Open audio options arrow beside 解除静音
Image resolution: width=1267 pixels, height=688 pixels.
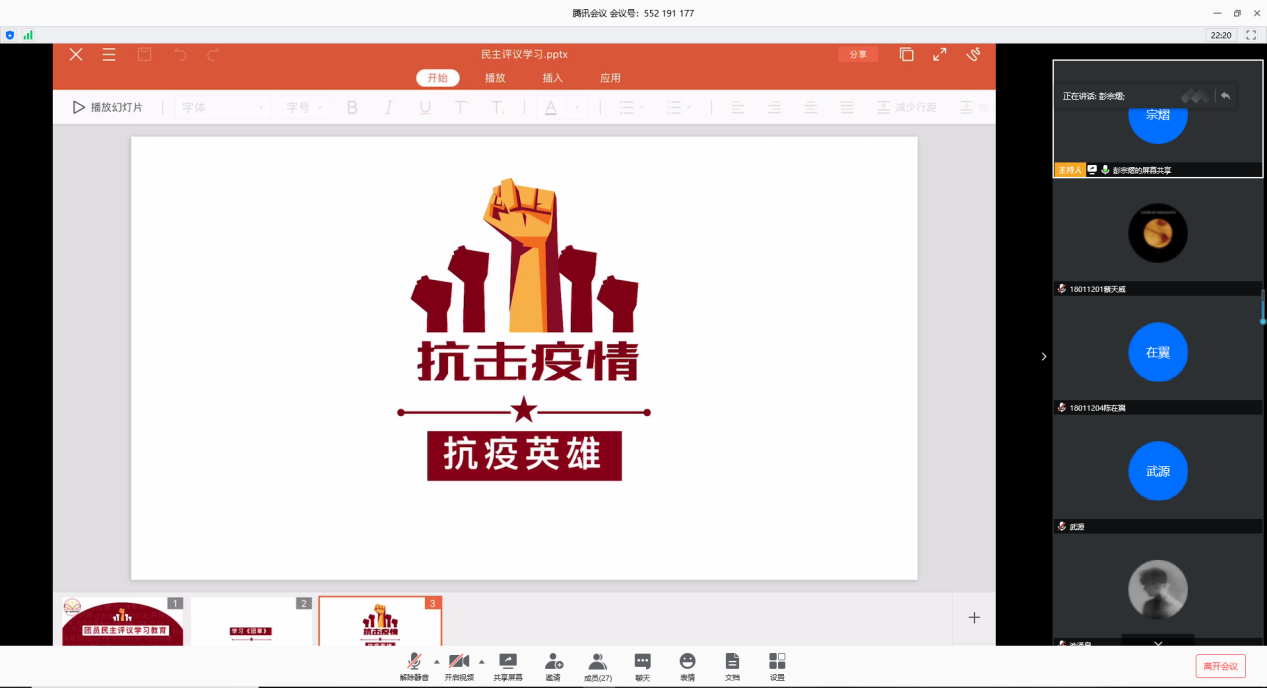coord(436,662)
